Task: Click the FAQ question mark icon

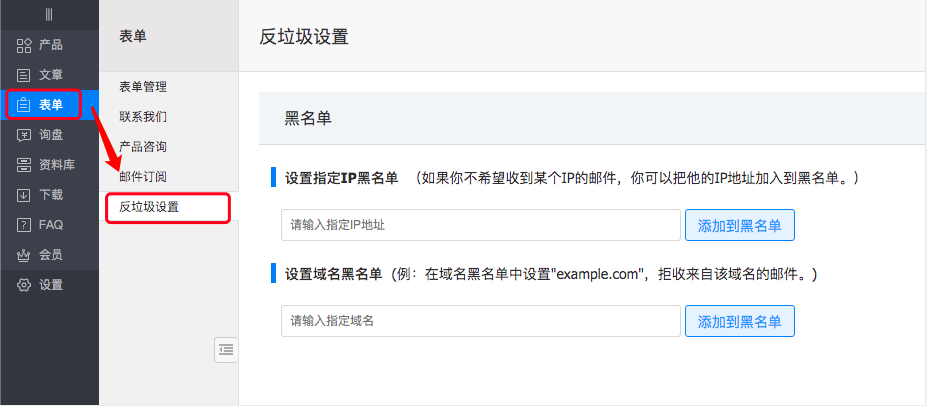Action: pyautogui.click(x=24, y=225)
